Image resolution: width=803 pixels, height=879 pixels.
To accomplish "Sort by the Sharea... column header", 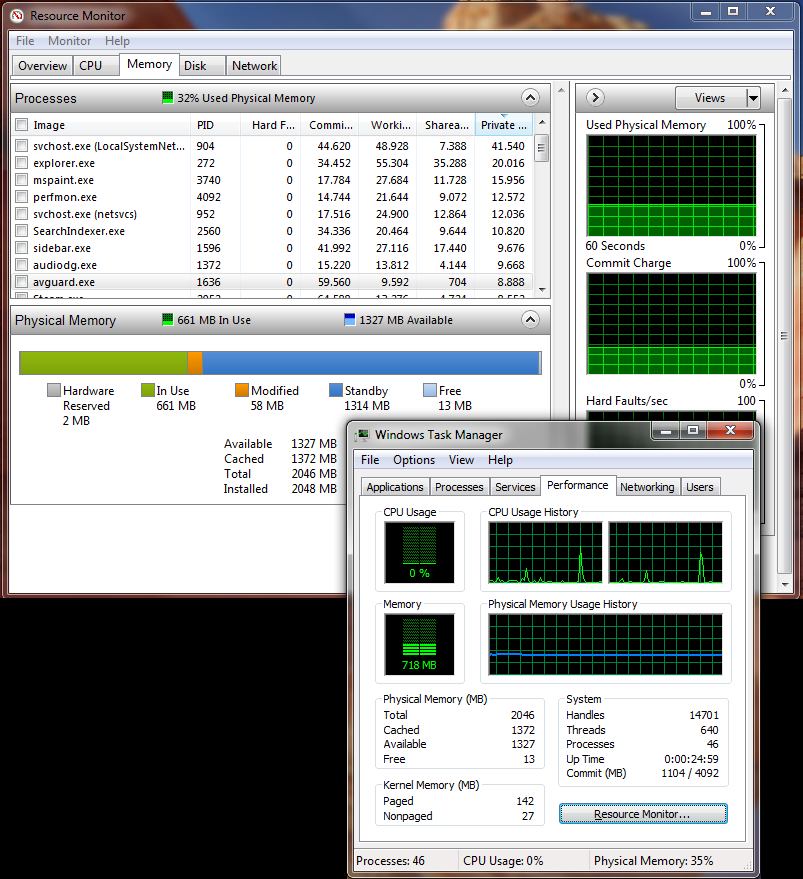I will [446, 125].
